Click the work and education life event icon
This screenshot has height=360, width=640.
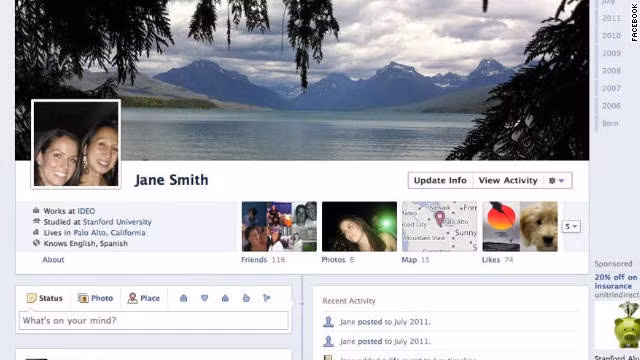[x=184, y=298]
